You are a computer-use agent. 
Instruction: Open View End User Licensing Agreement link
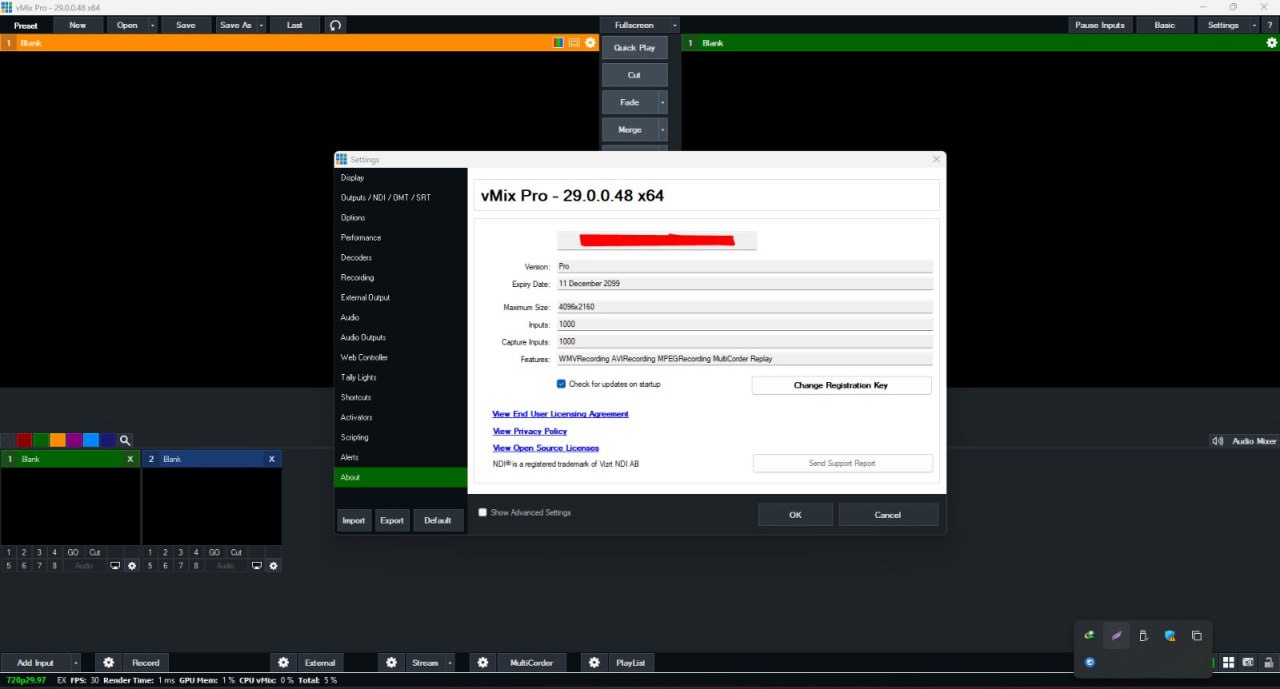click(560, 414)
